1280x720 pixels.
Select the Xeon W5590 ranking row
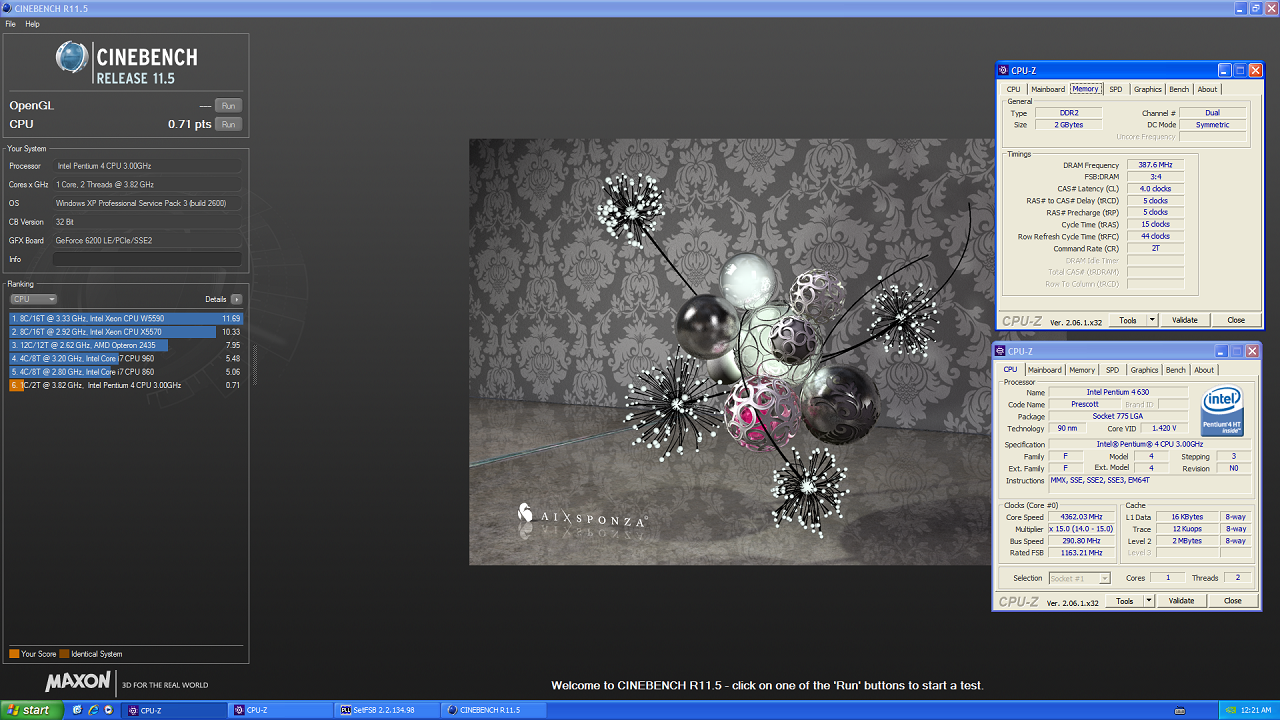click(x=126, y=318)
